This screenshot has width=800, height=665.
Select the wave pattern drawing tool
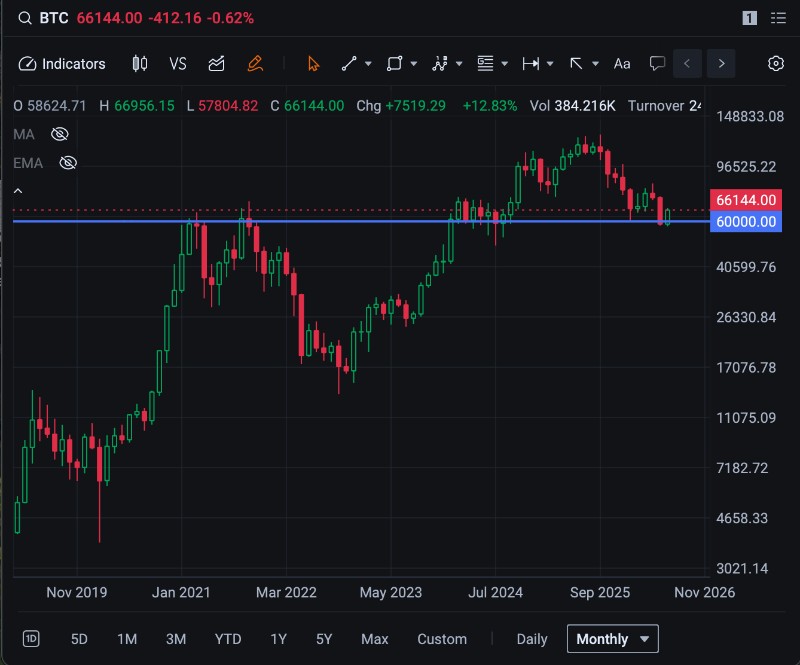pyautogui.click(x=440, y=64)
